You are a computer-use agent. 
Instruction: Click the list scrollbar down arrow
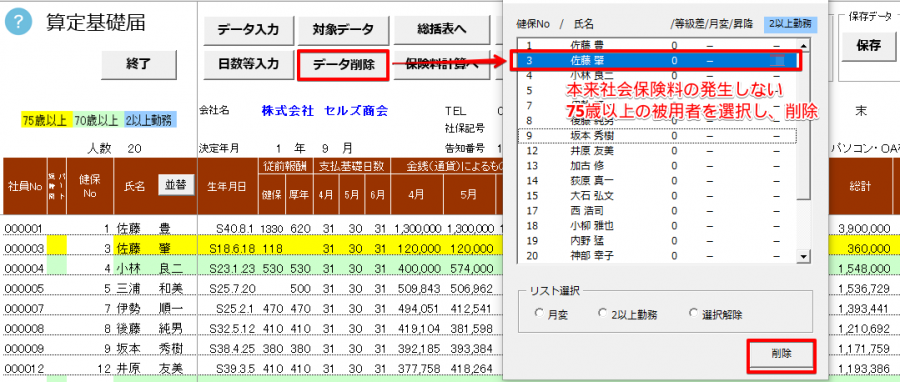[x=804, y=258]
